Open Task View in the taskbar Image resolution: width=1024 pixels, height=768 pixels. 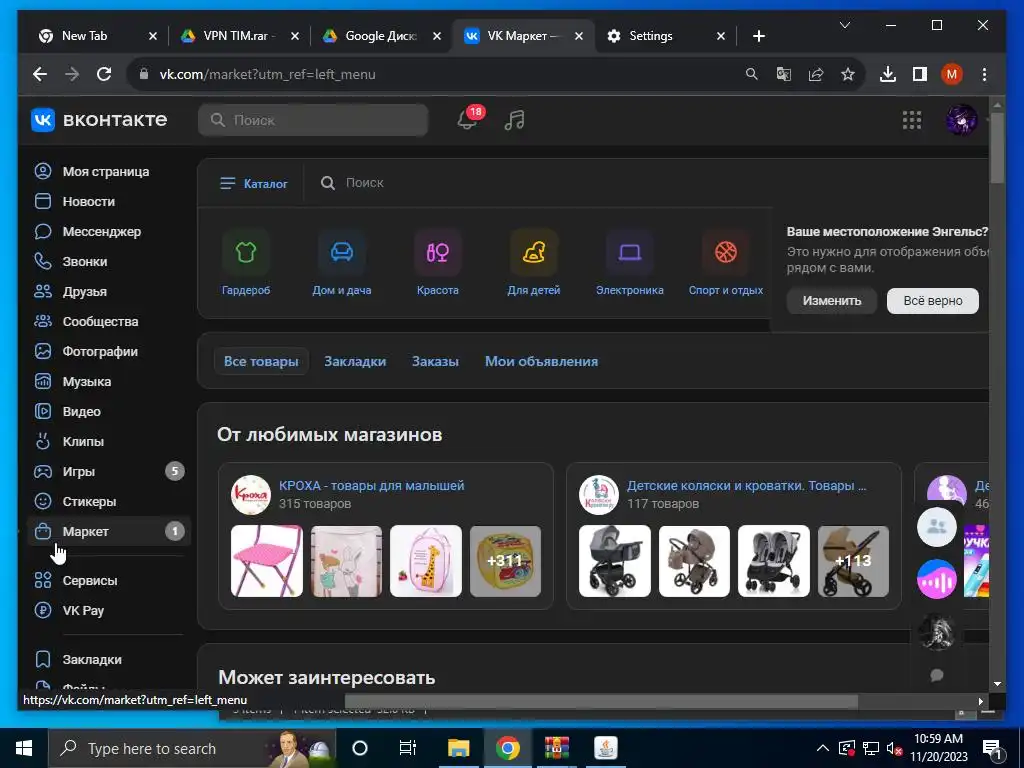click(x=408, y=748)
